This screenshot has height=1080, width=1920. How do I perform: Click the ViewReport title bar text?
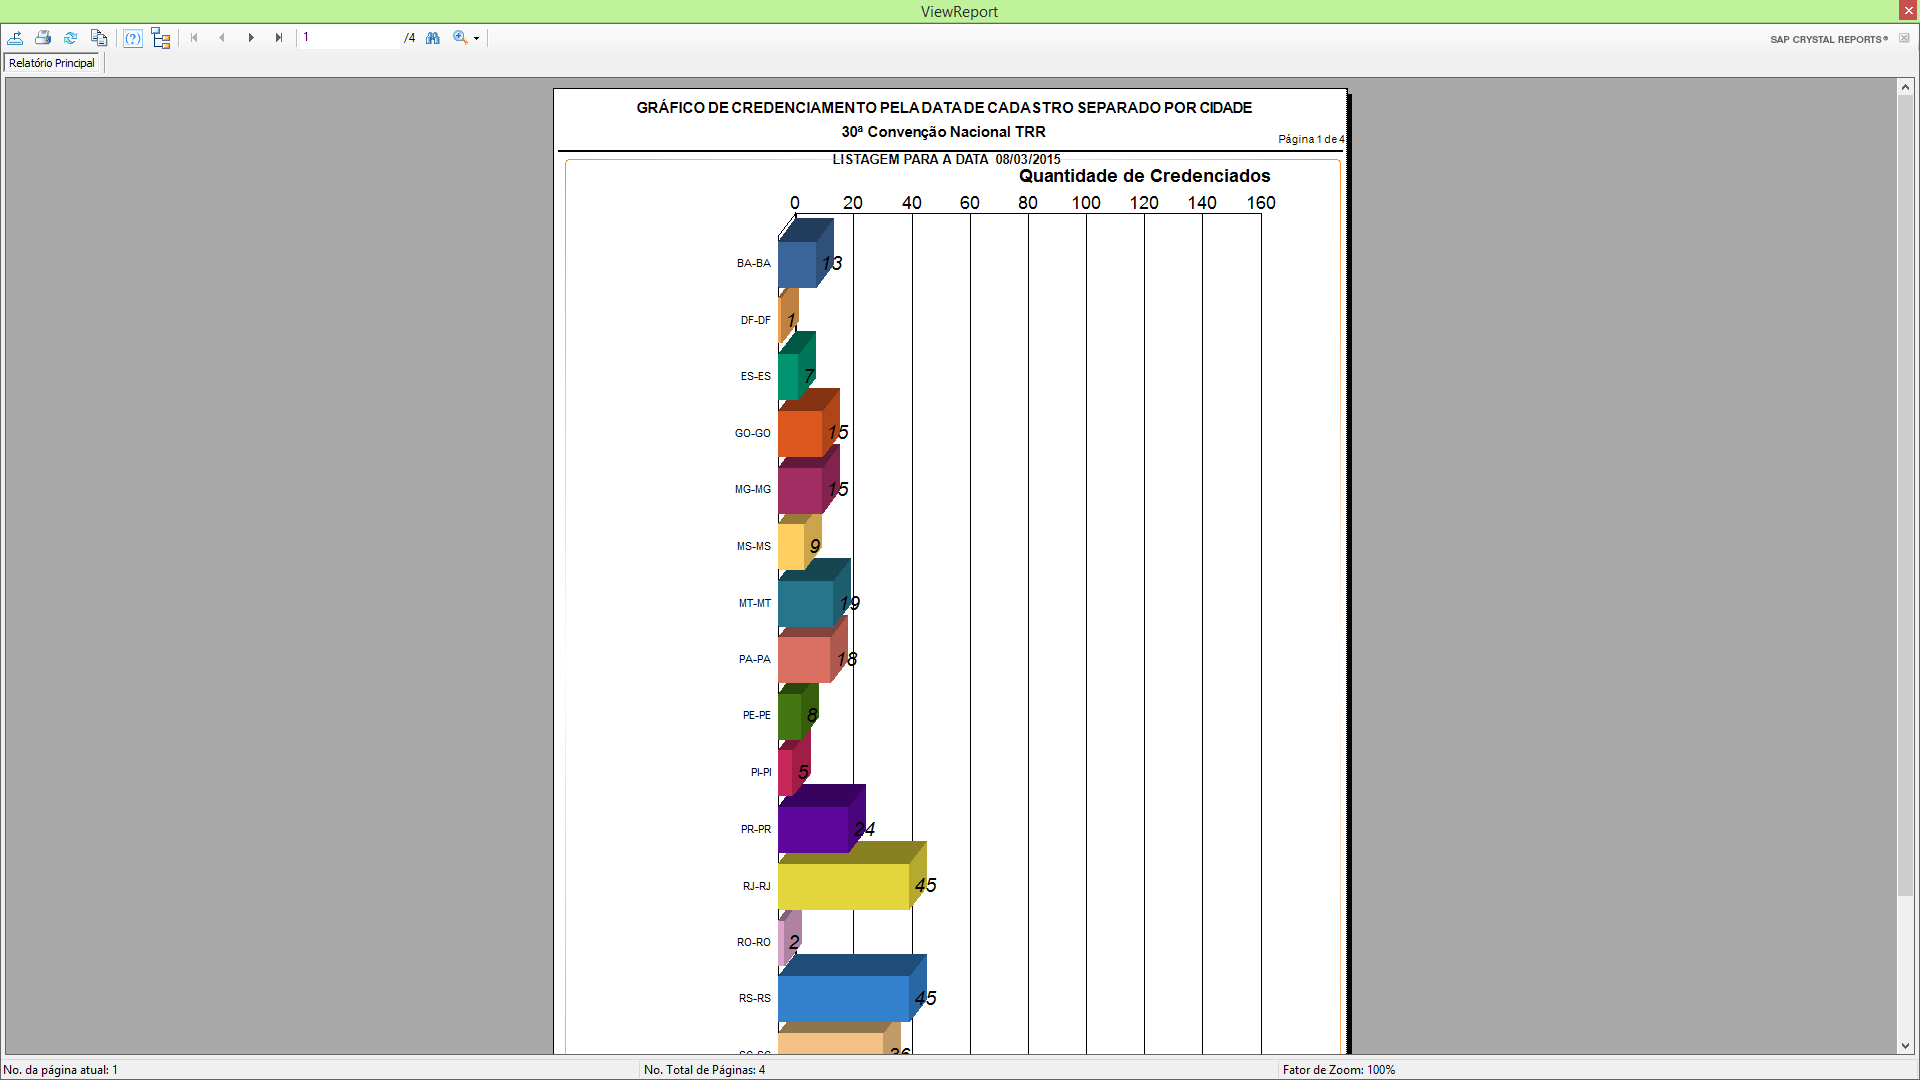[x=959, y=11]
